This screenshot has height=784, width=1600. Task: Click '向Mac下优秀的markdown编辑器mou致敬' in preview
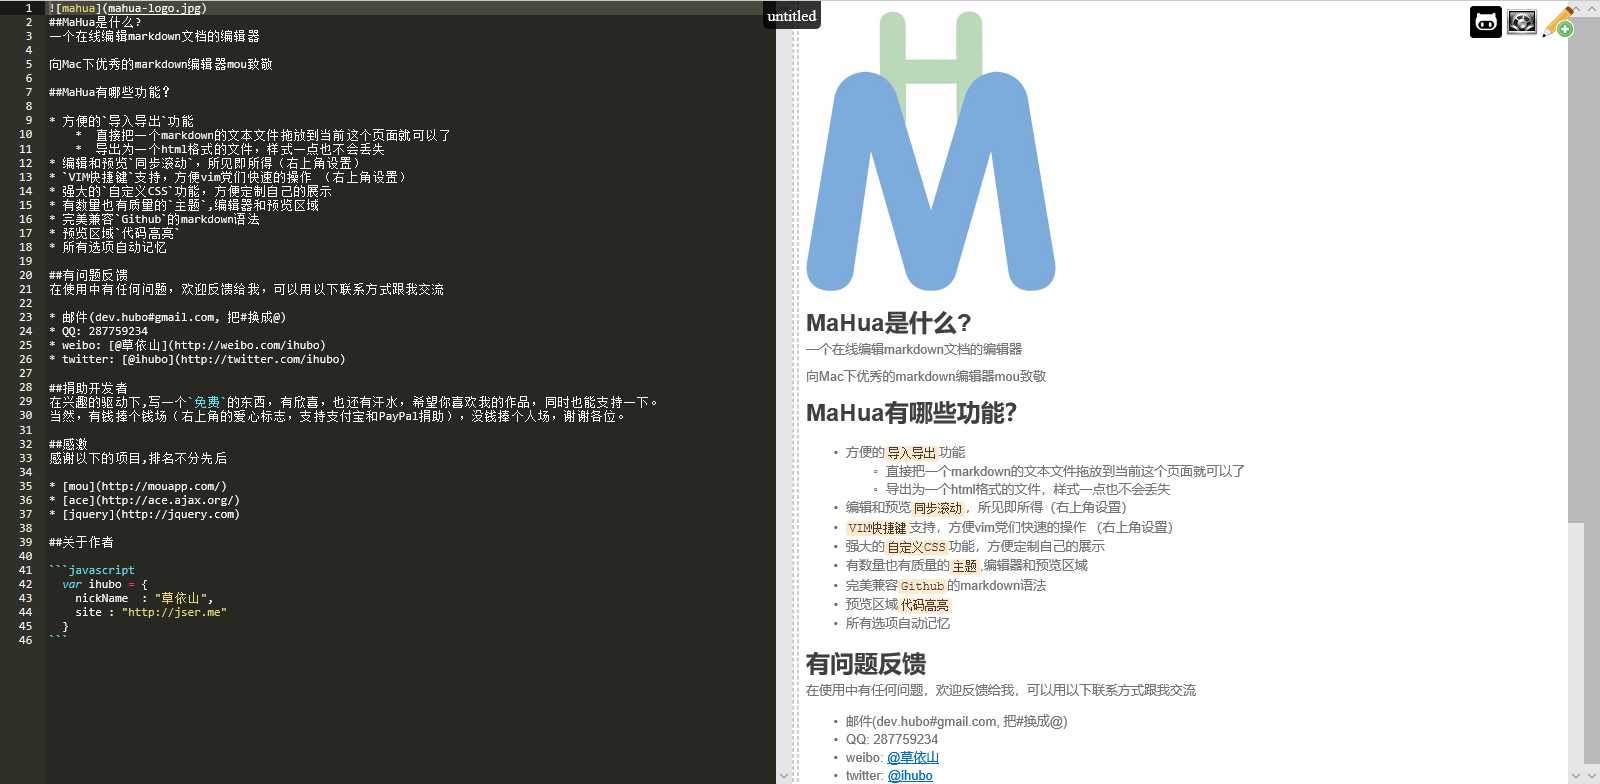(926, 376)
